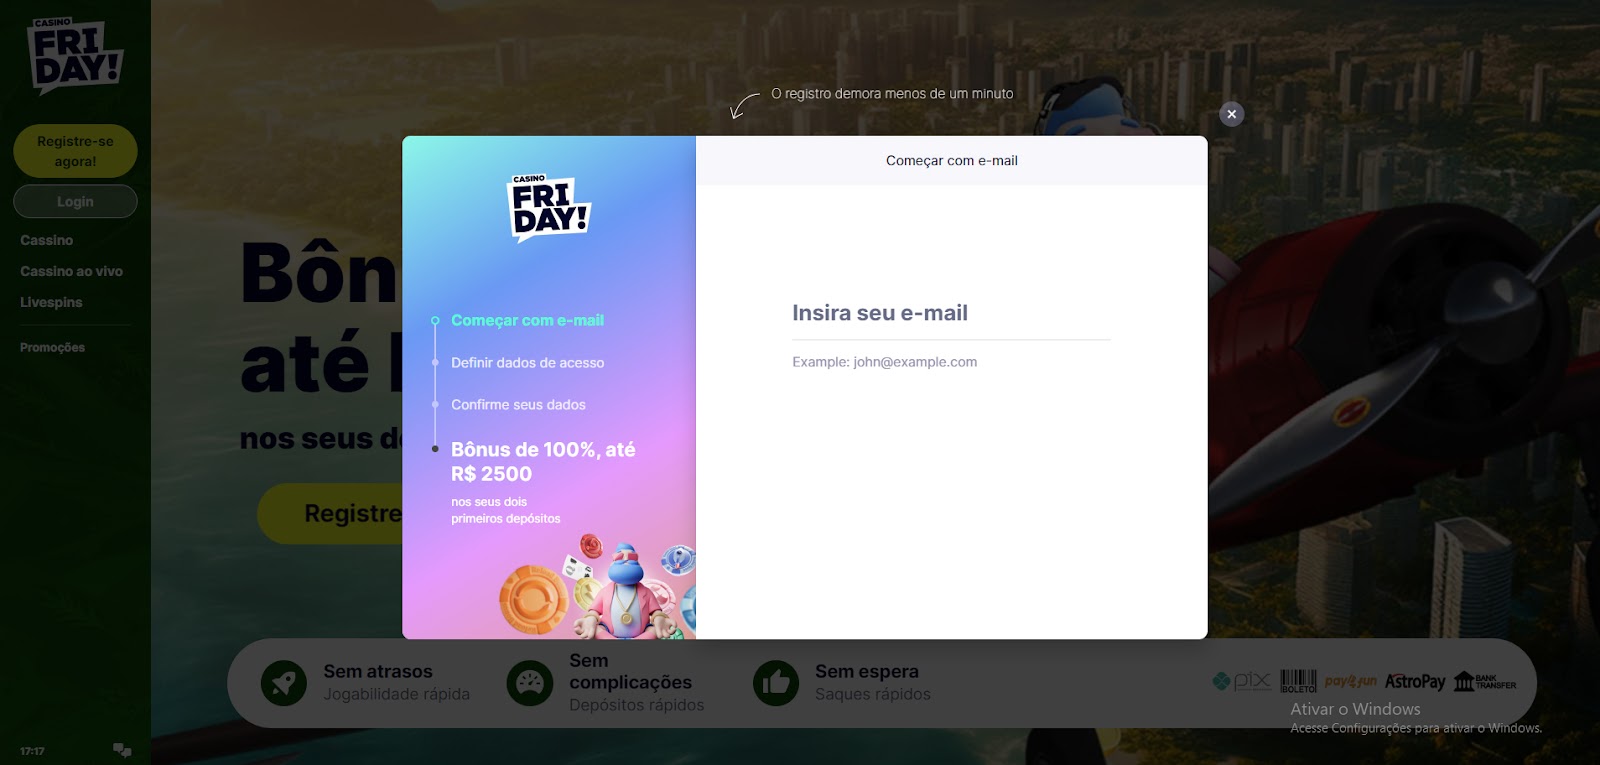Viewport: 1600px width, 765px height.
Task: Click the O registro demora menos de um minuto text
Action: click(x=892, y=94)
